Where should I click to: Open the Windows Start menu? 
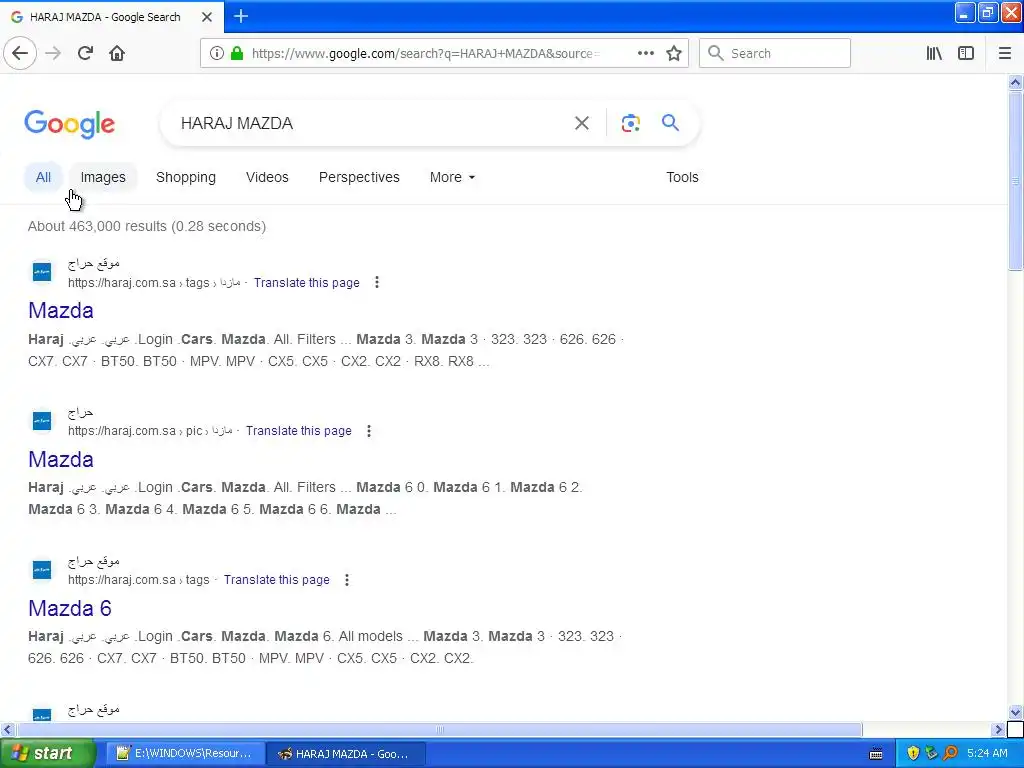(x=48, y=754)
